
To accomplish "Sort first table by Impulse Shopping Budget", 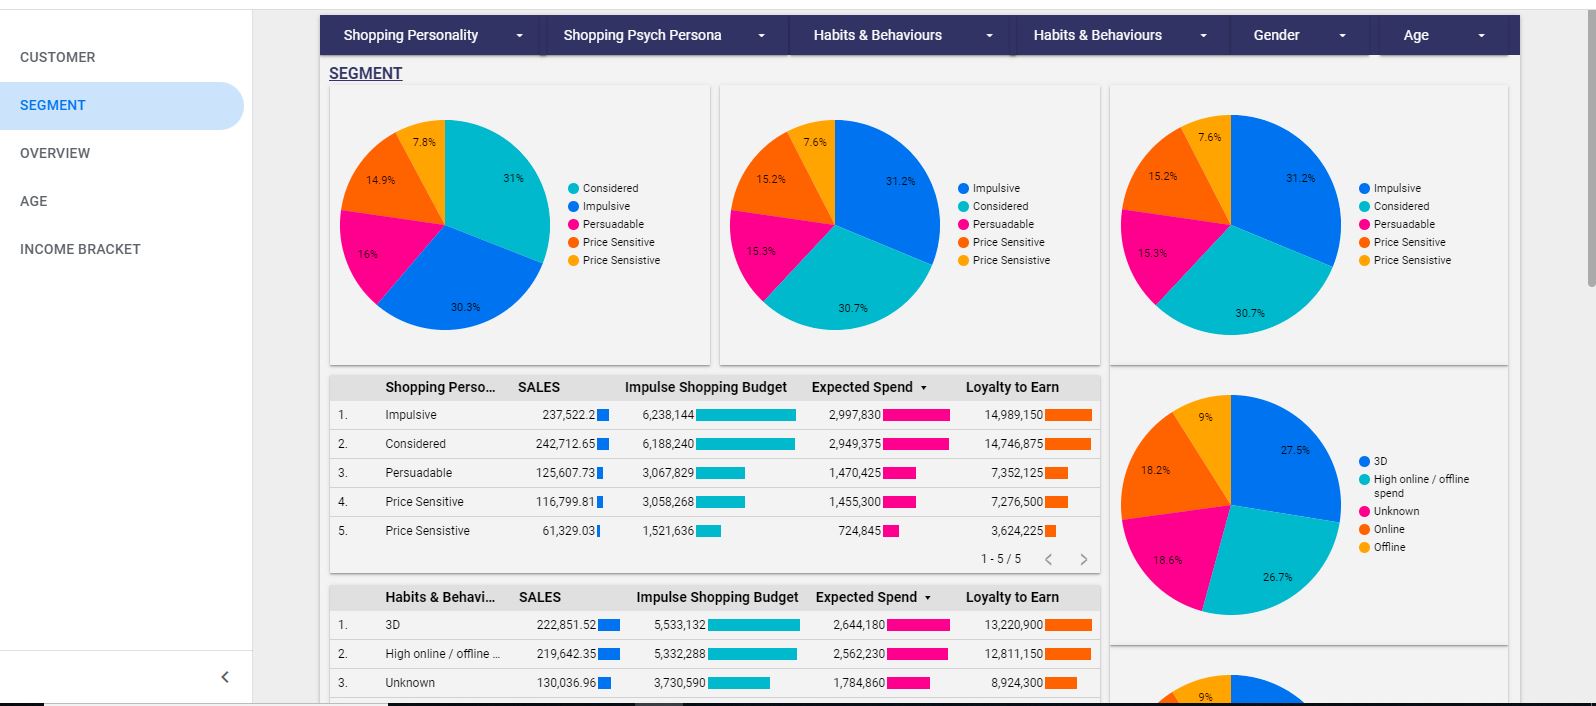I will click(x=706, y=387).
